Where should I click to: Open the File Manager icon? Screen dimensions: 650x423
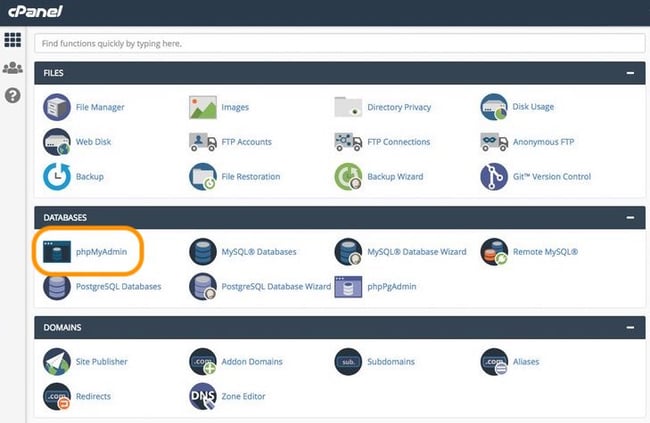(57, 107)
